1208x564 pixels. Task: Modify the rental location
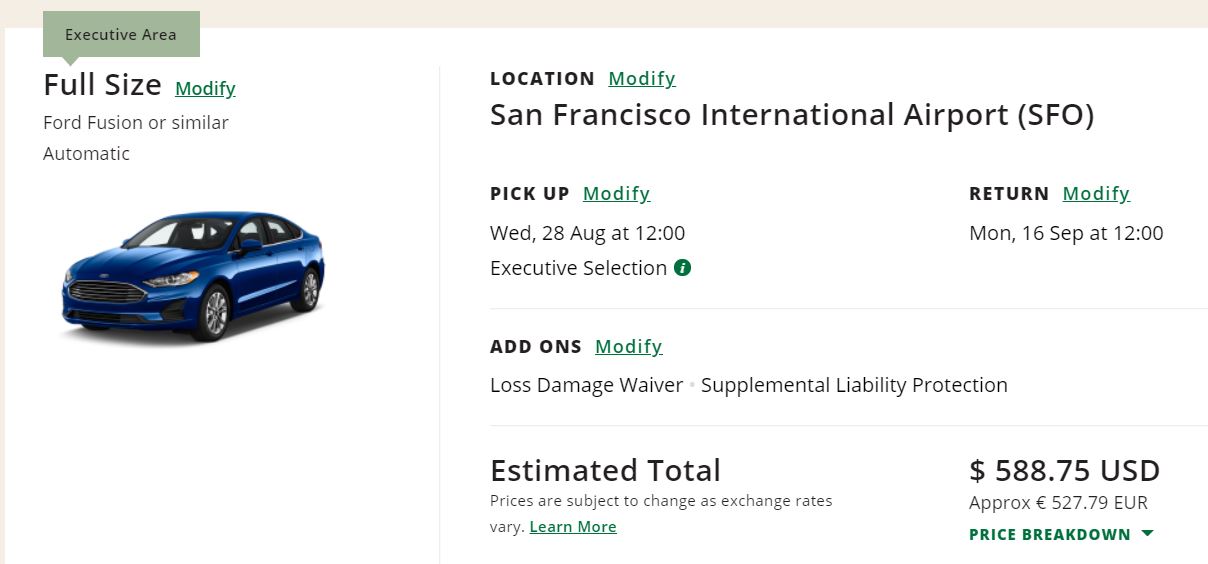coord(642,79)
